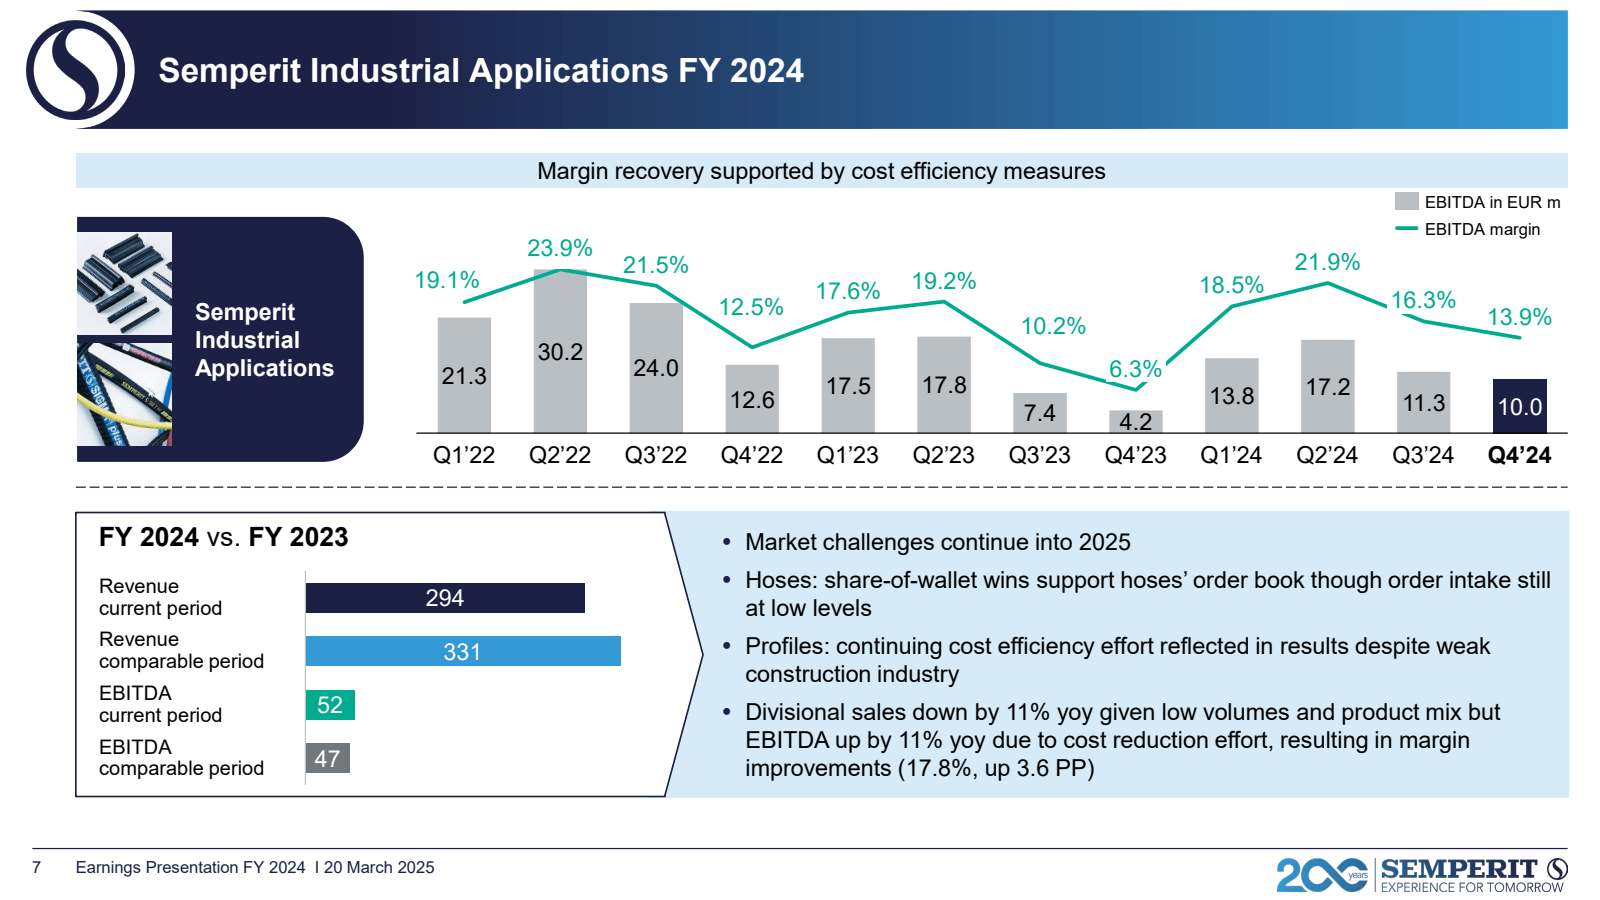Image resolution: width=1600 pixels, height=900 pixels.
Task: Click the 18.5% margin data label
Action: pyautogui.click(x=1232, y=285)
